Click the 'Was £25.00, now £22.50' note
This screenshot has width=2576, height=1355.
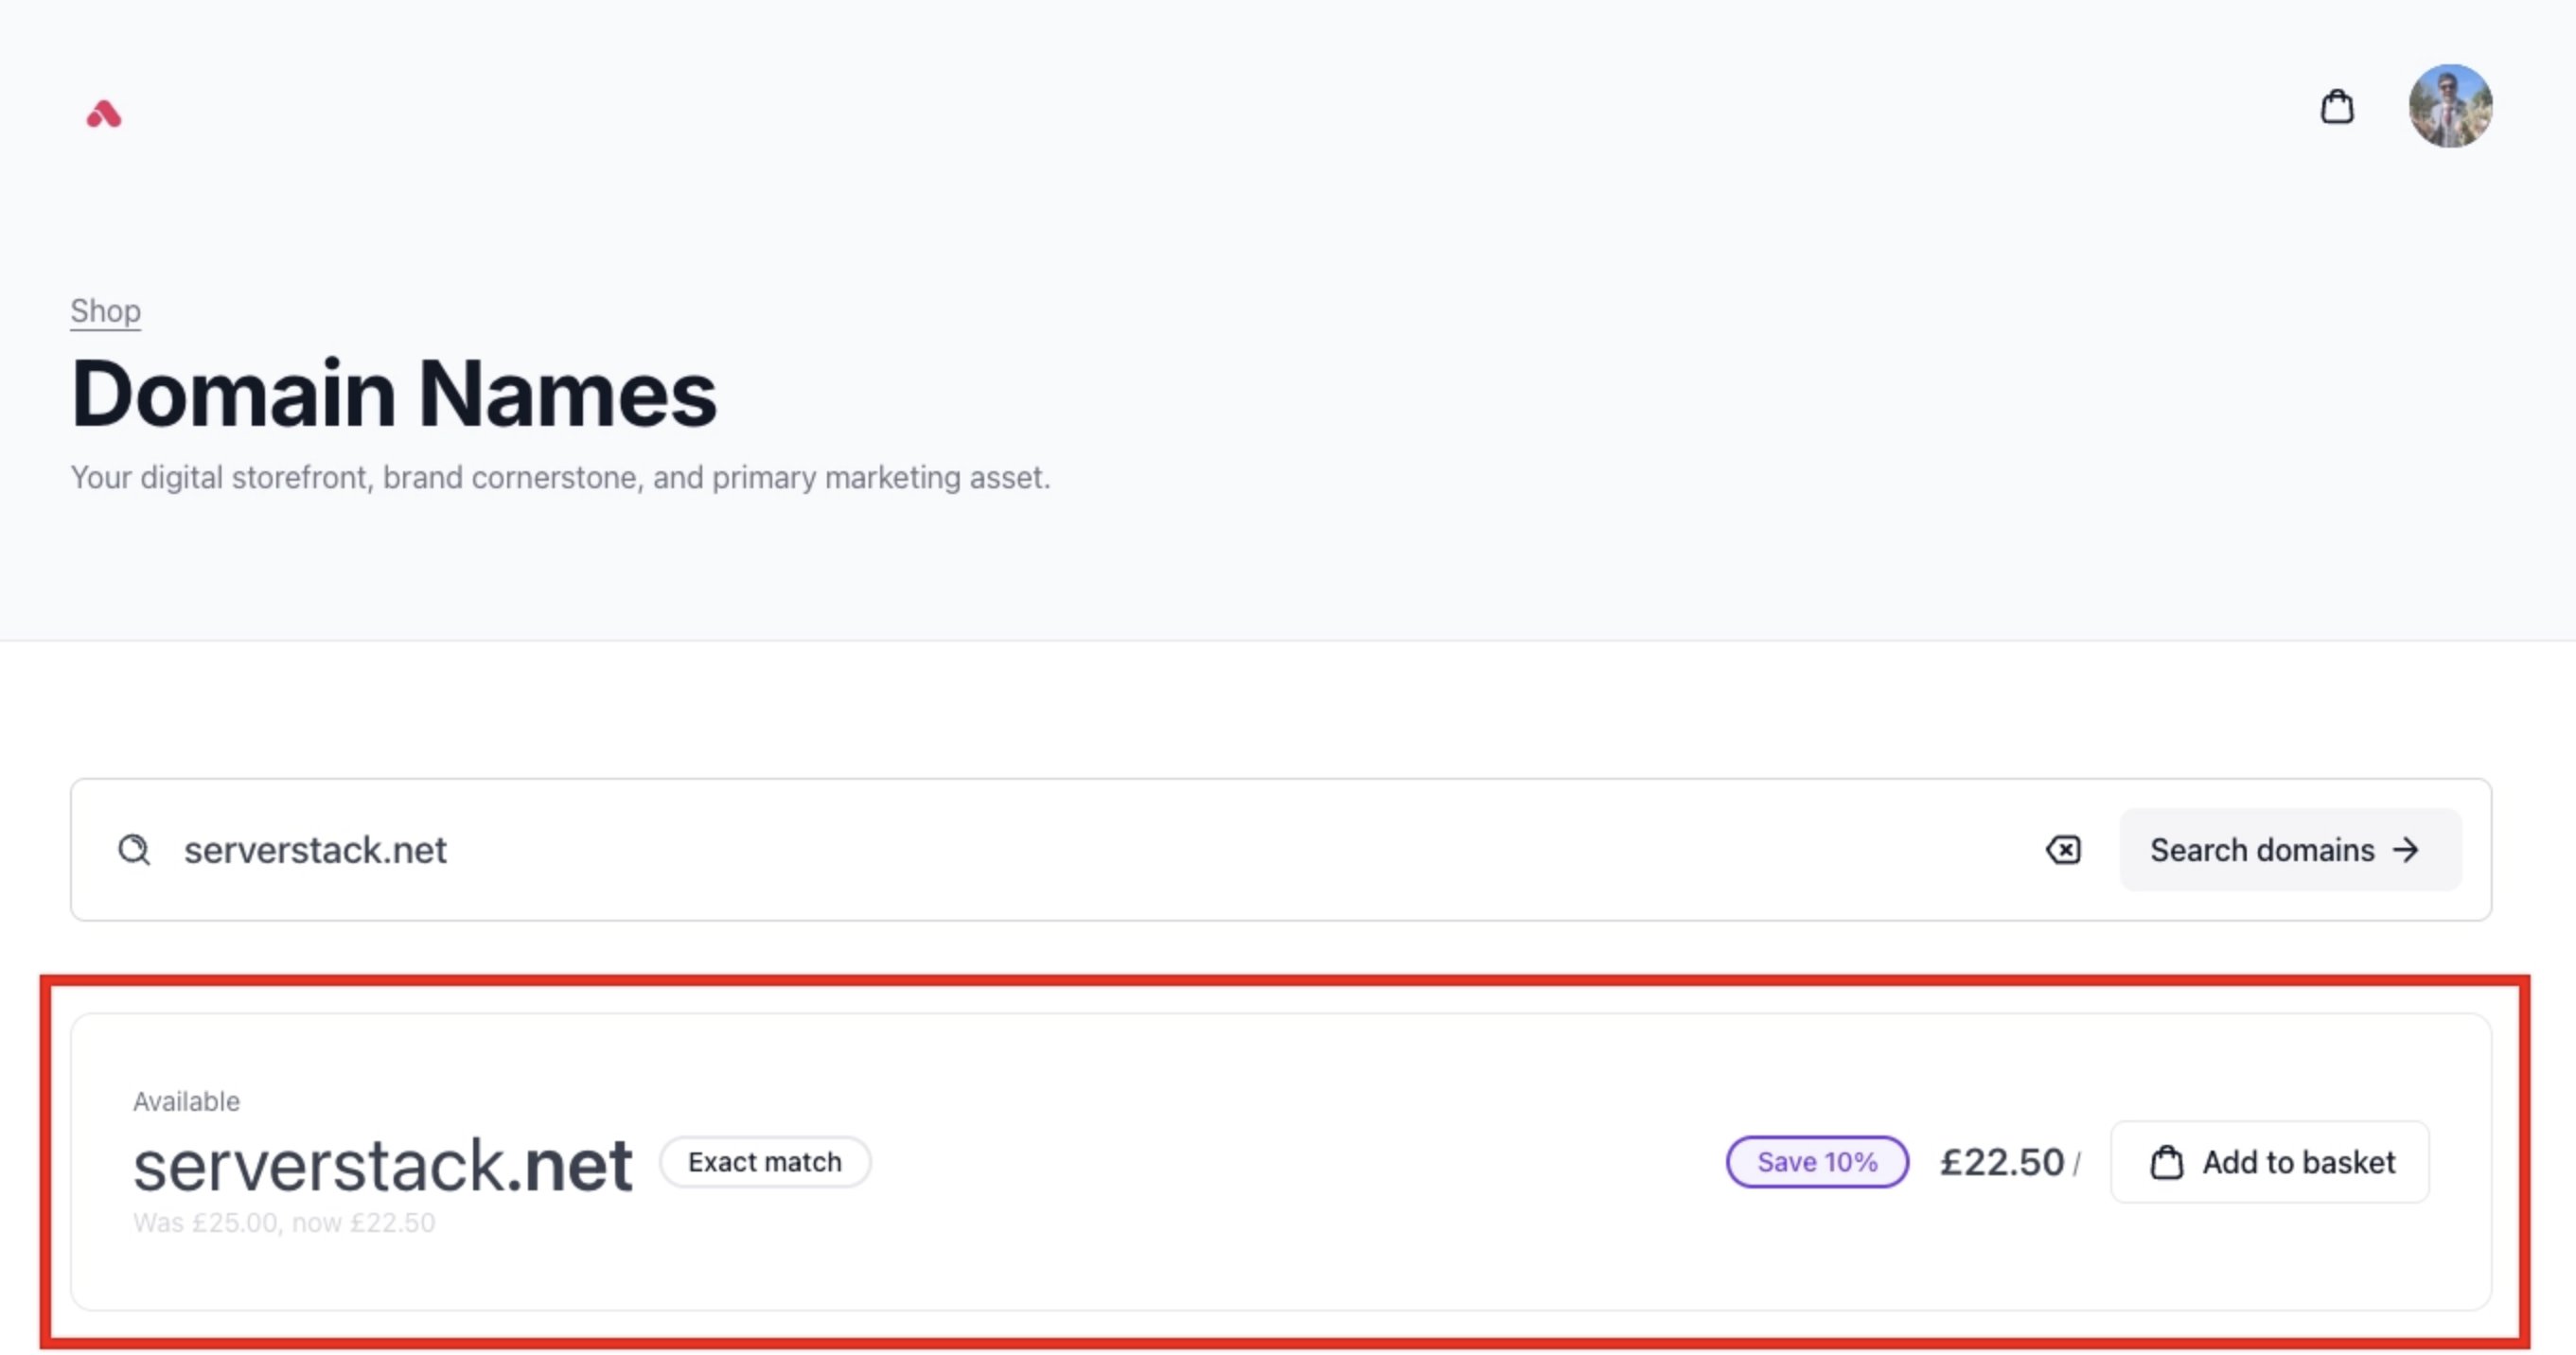[x=284, y=1223]
